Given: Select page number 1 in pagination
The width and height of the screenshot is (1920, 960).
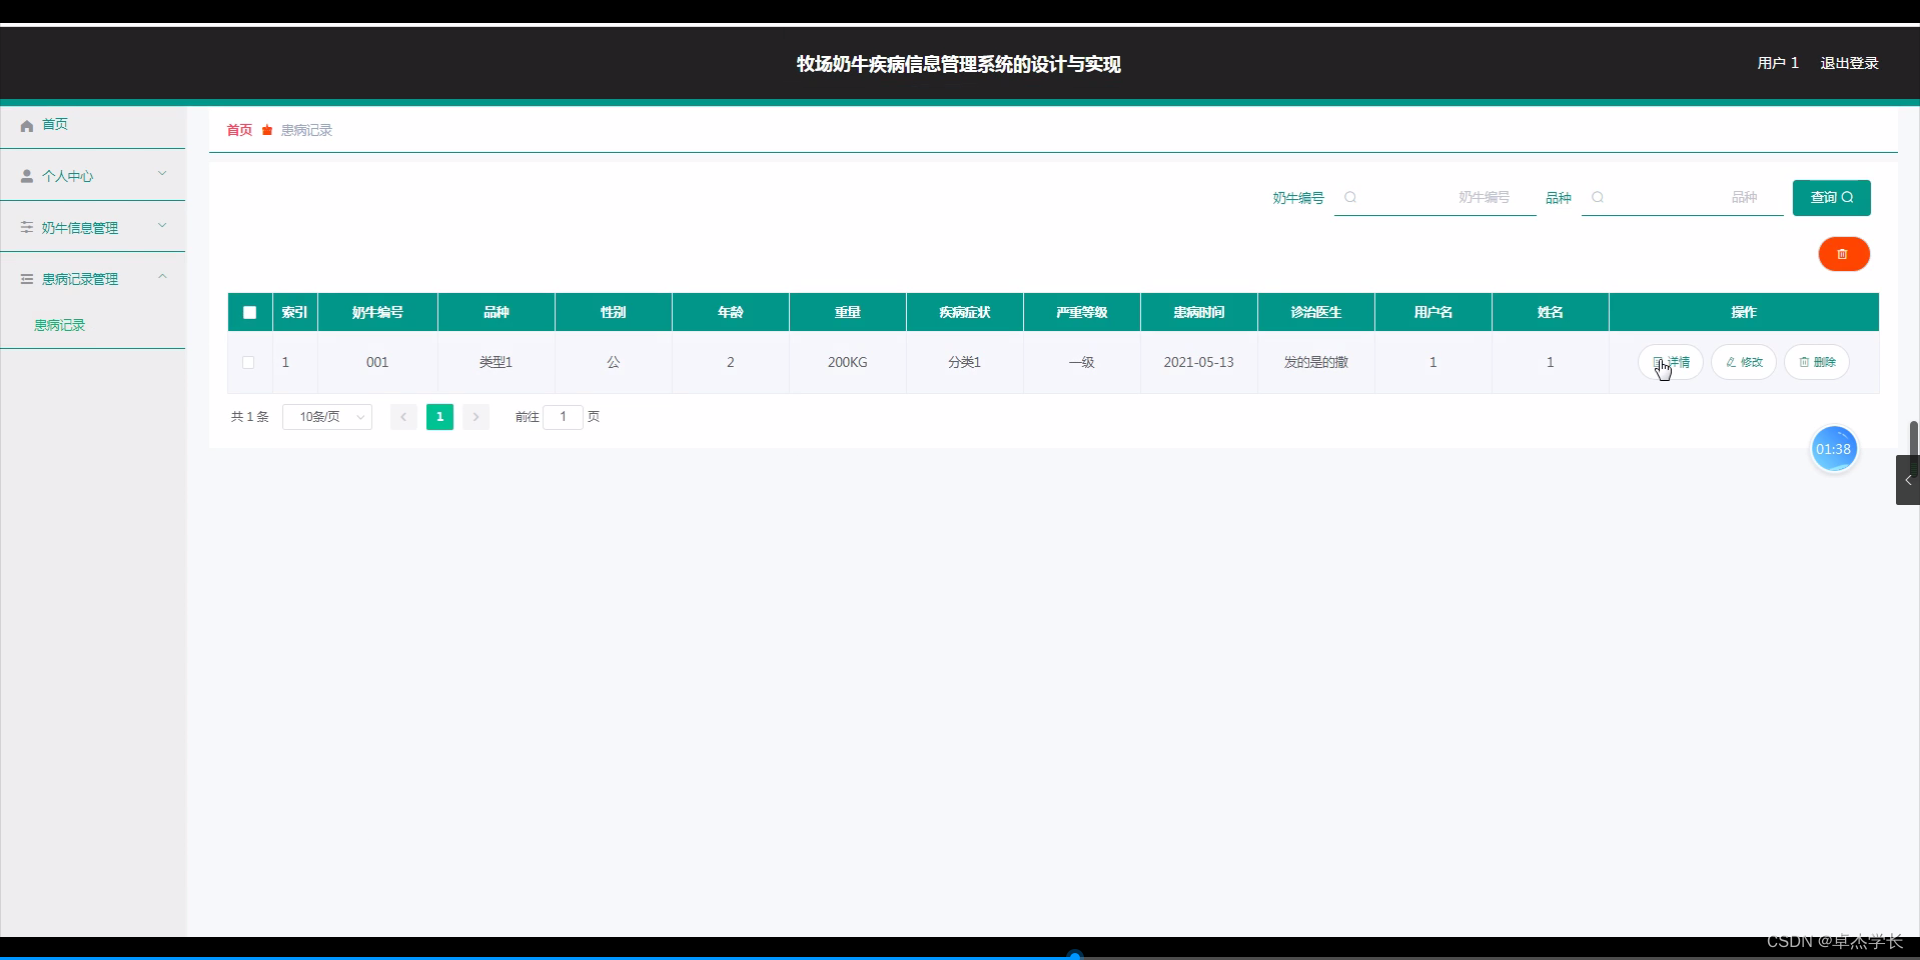Looking at the screenshot, I should [x=440, y=417].
